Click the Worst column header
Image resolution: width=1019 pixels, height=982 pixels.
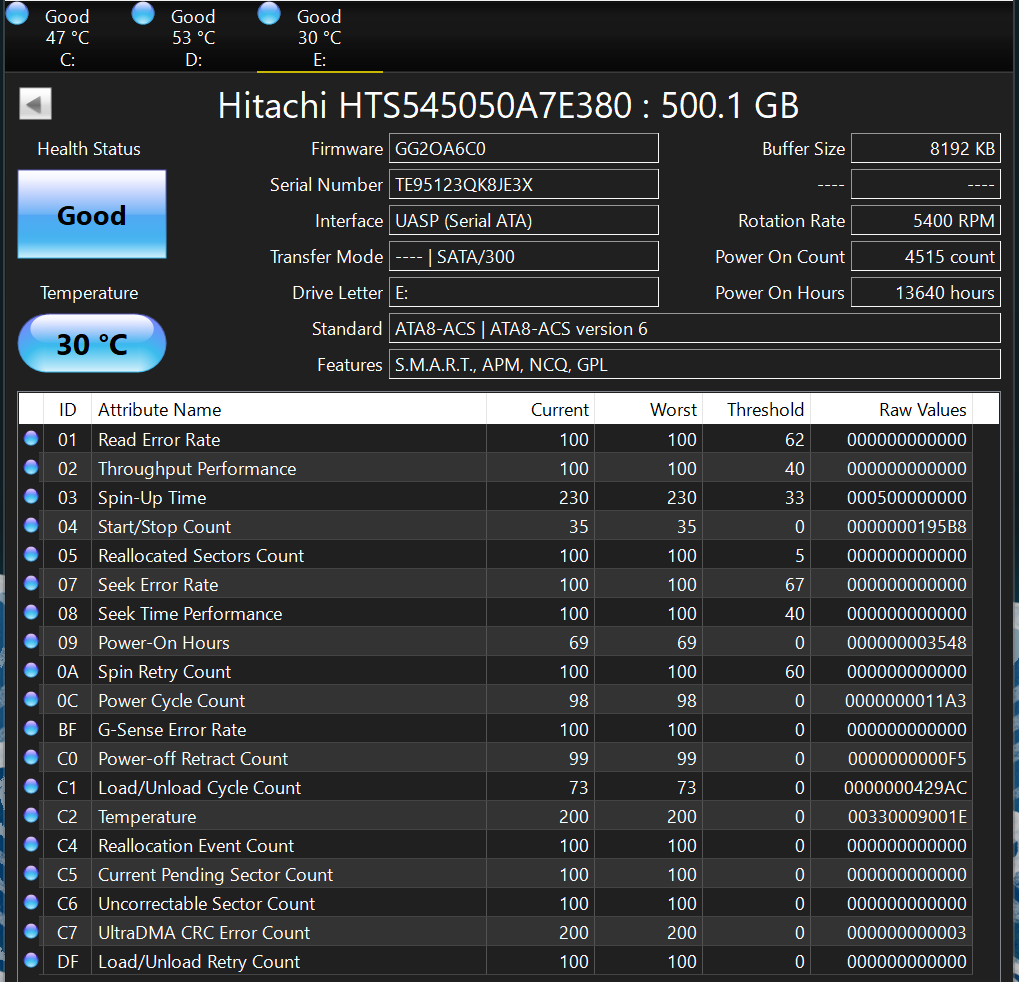[648, 409]
